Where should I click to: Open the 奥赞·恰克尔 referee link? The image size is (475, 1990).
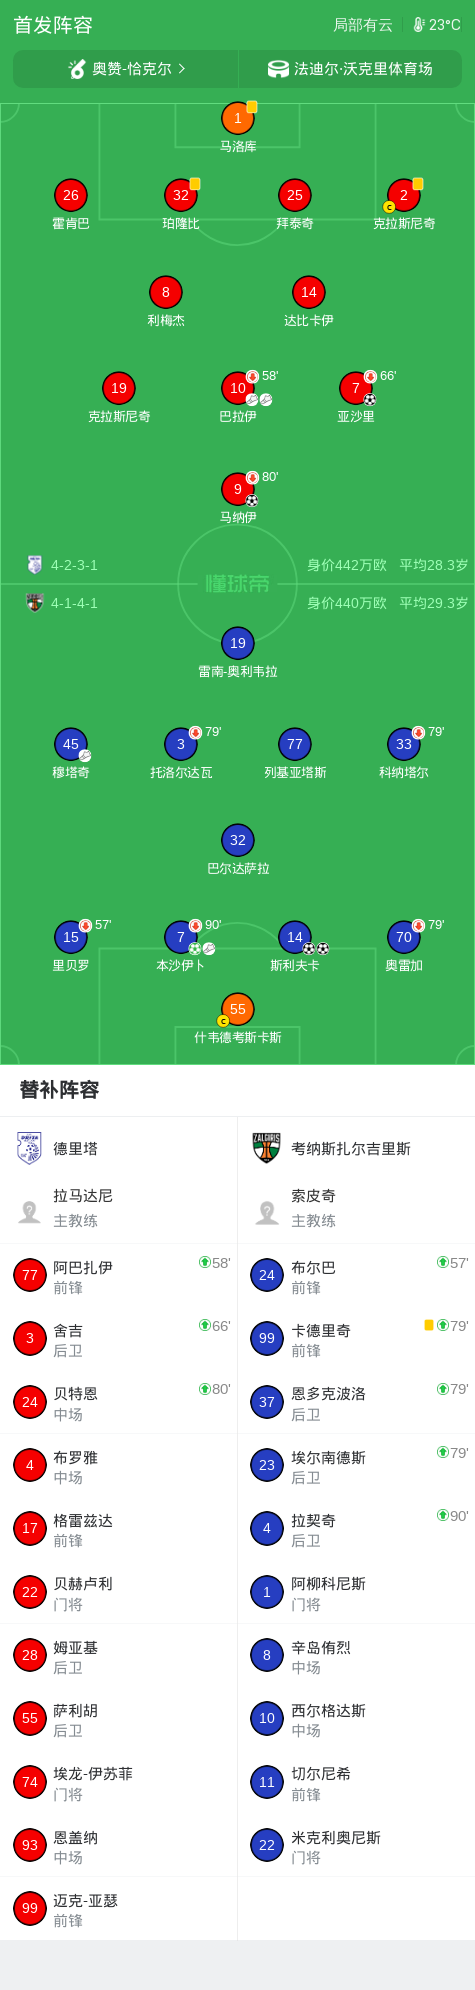coord(126,69)
